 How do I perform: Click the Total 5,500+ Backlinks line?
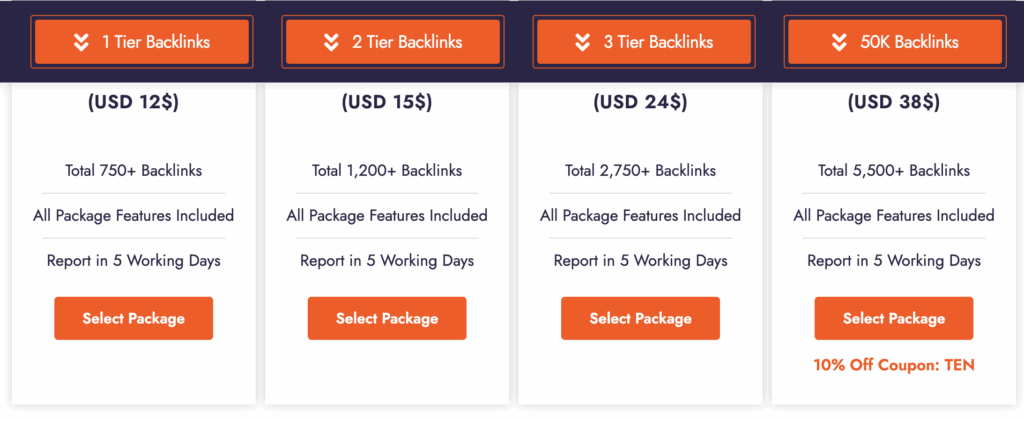click(894, 171)
